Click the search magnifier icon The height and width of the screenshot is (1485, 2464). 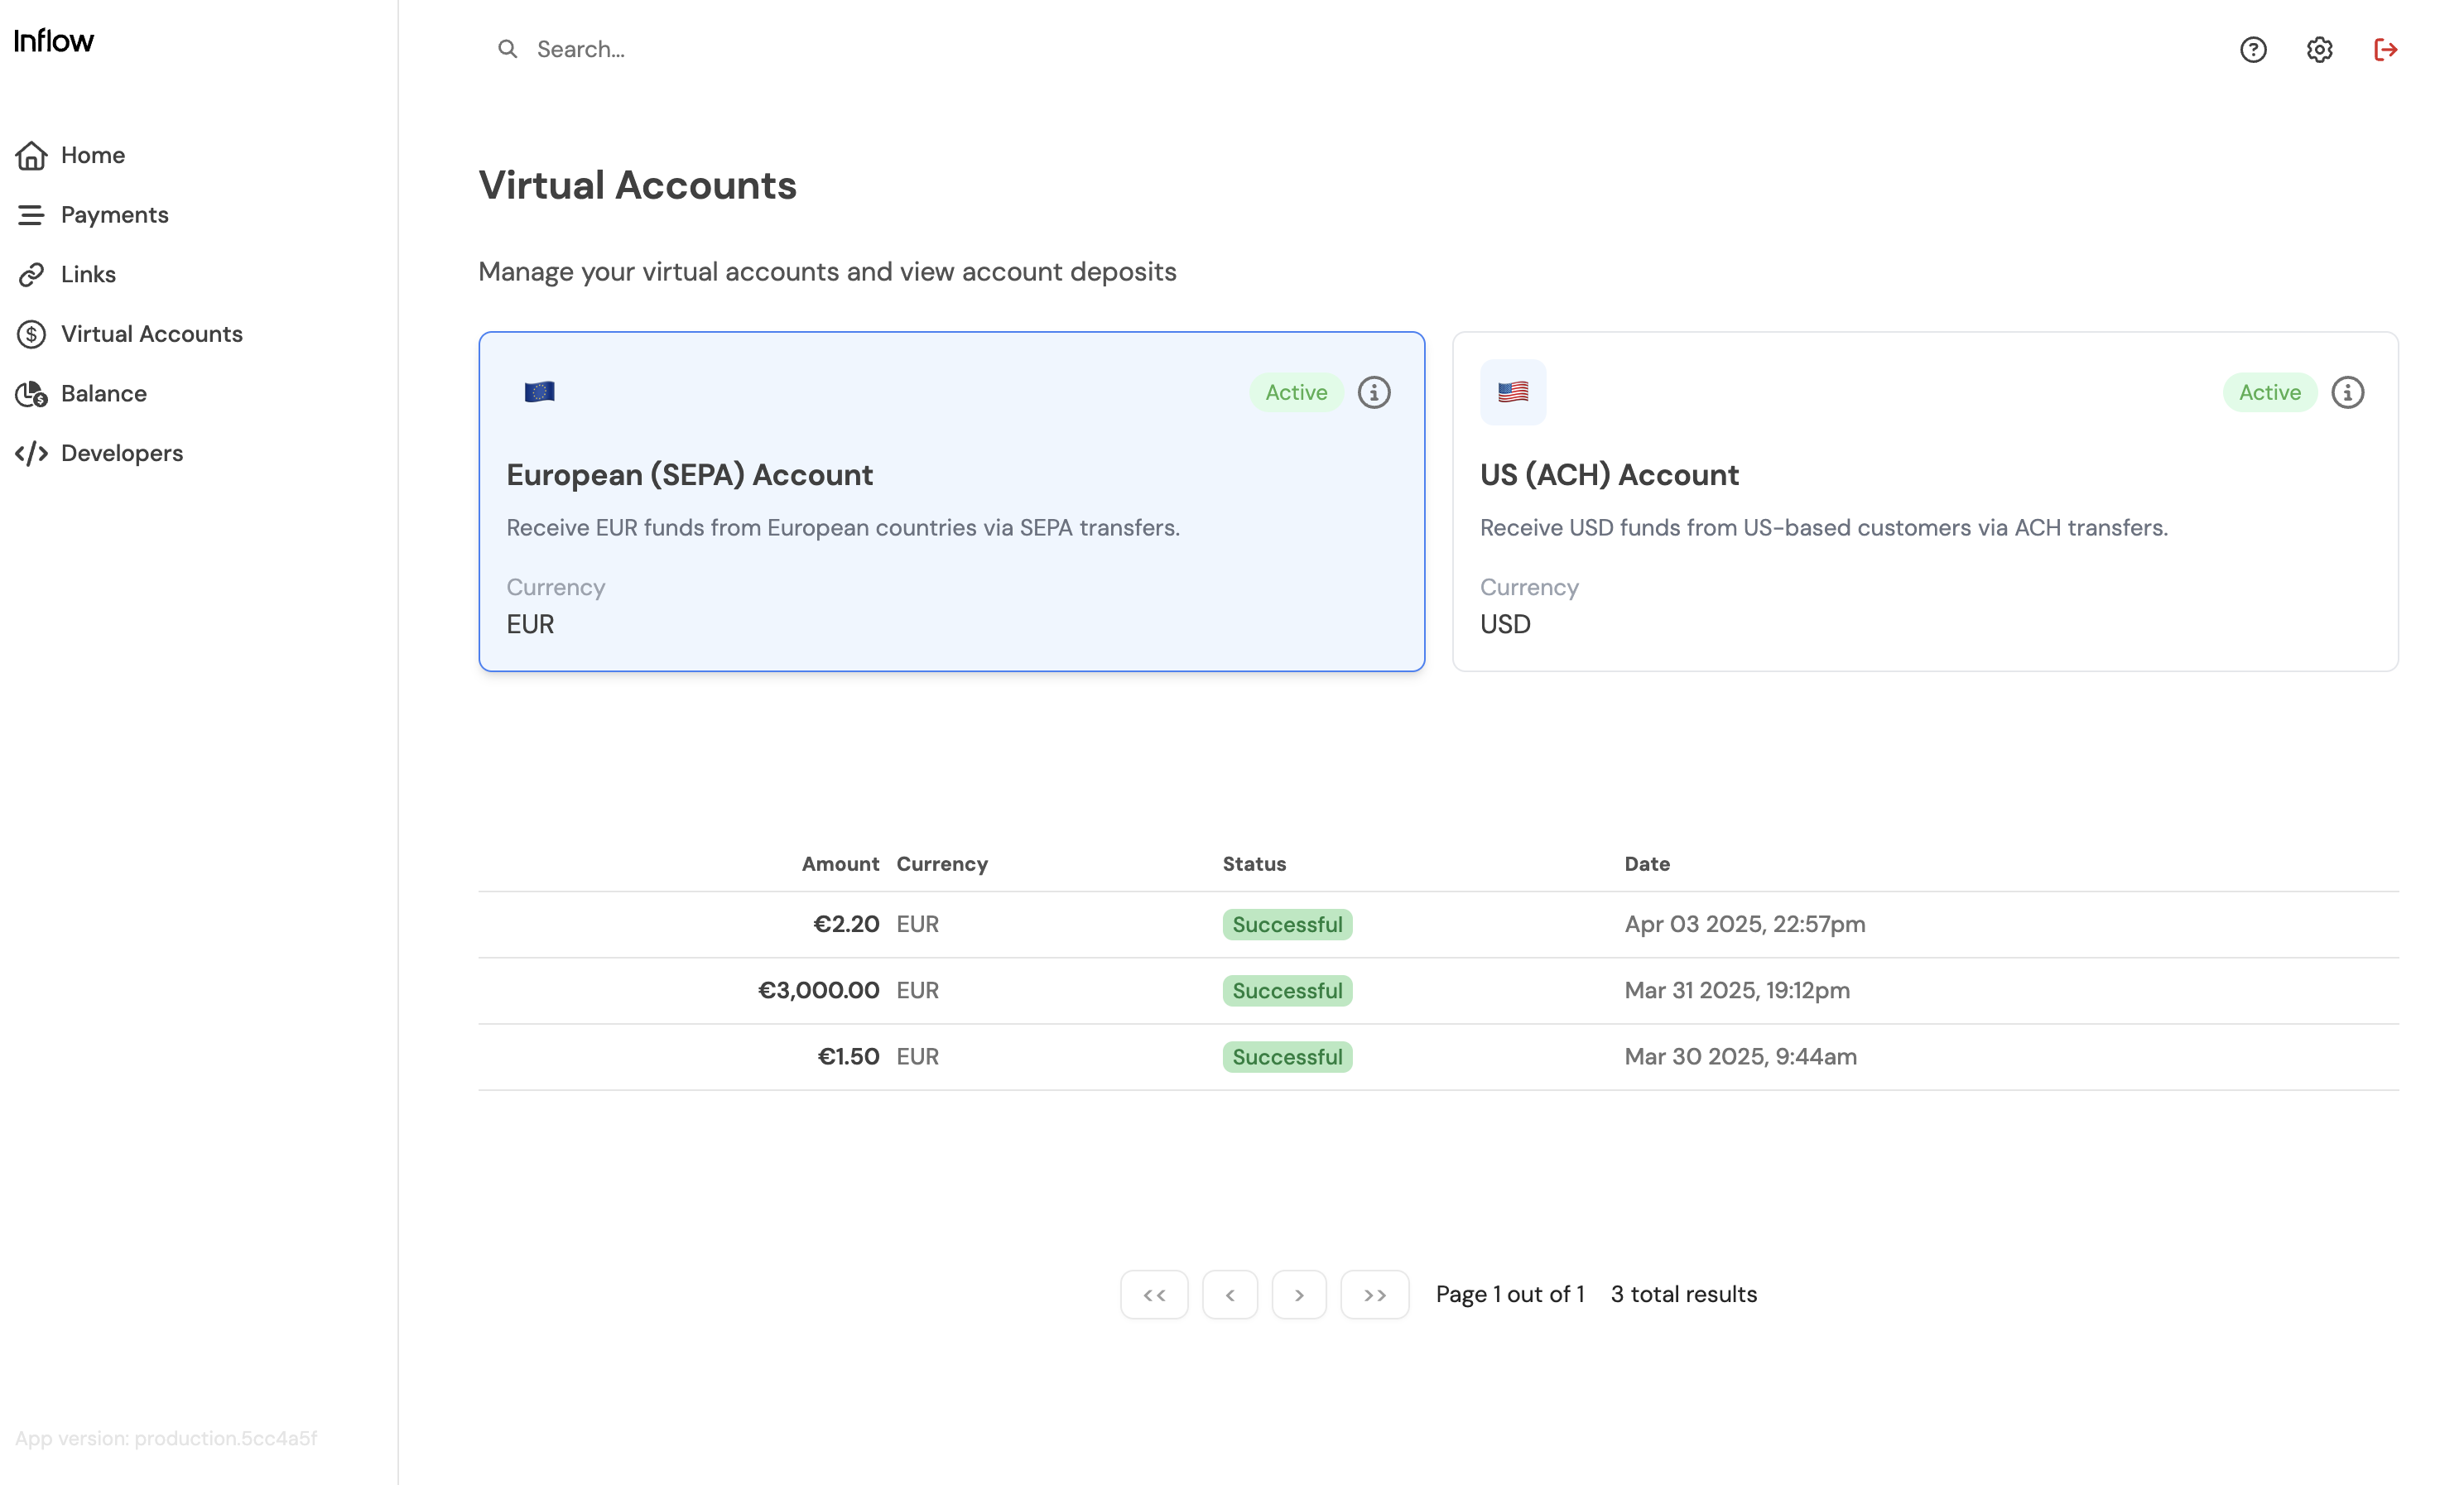coord(508,49)
